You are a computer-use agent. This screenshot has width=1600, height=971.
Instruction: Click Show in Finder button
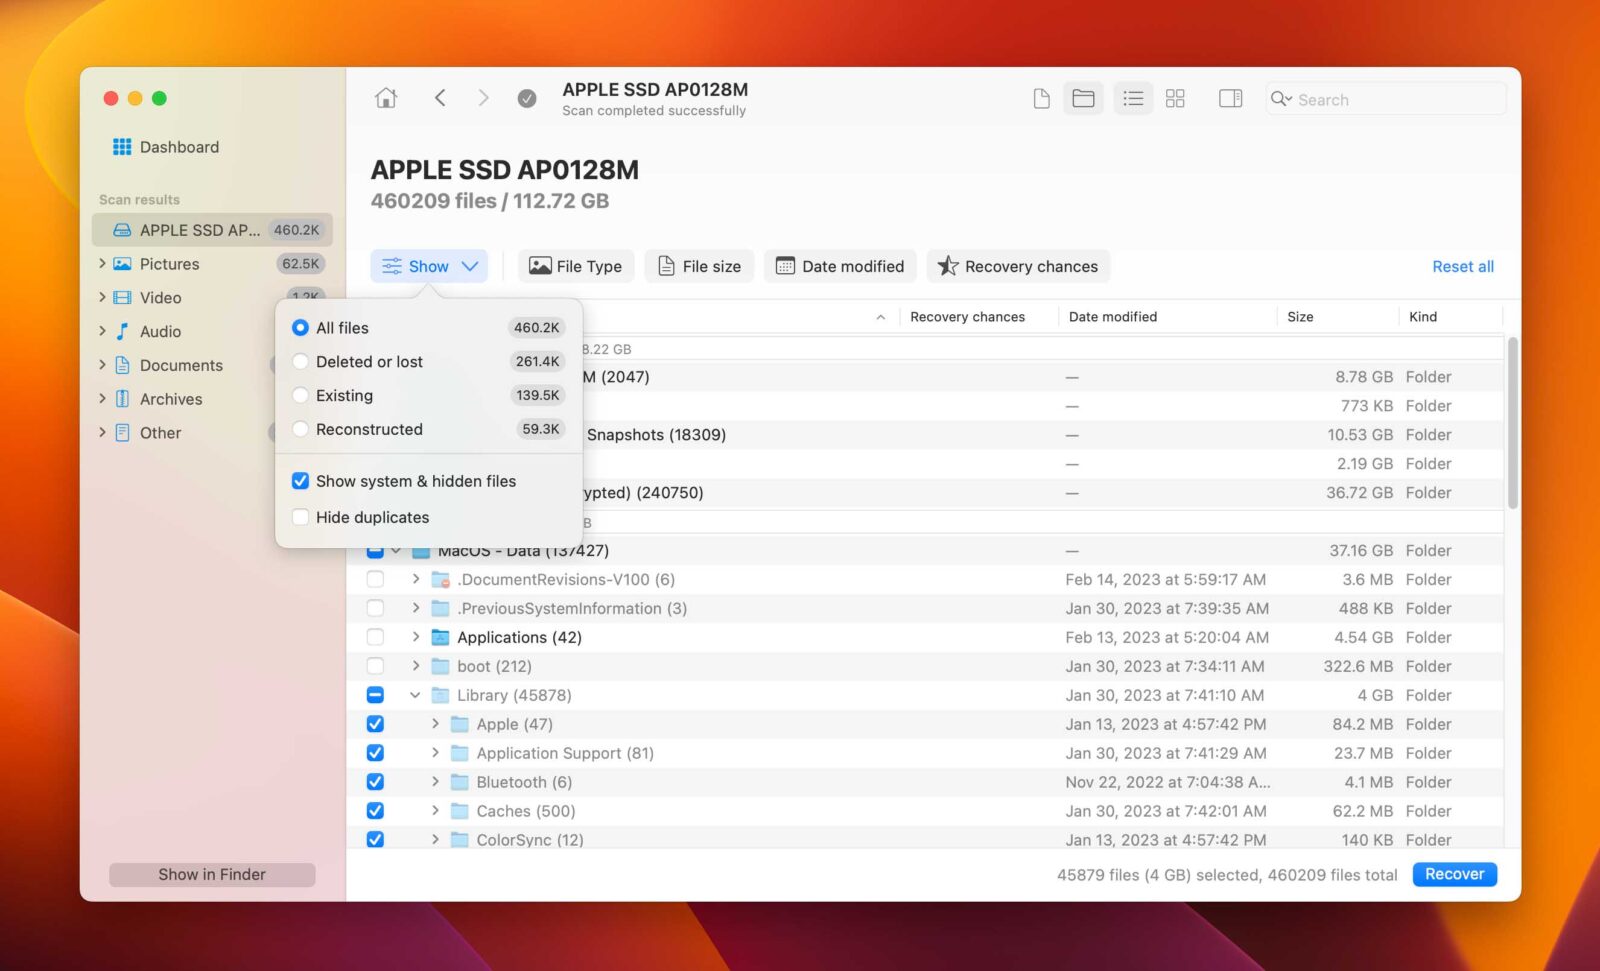click(212, 875)
